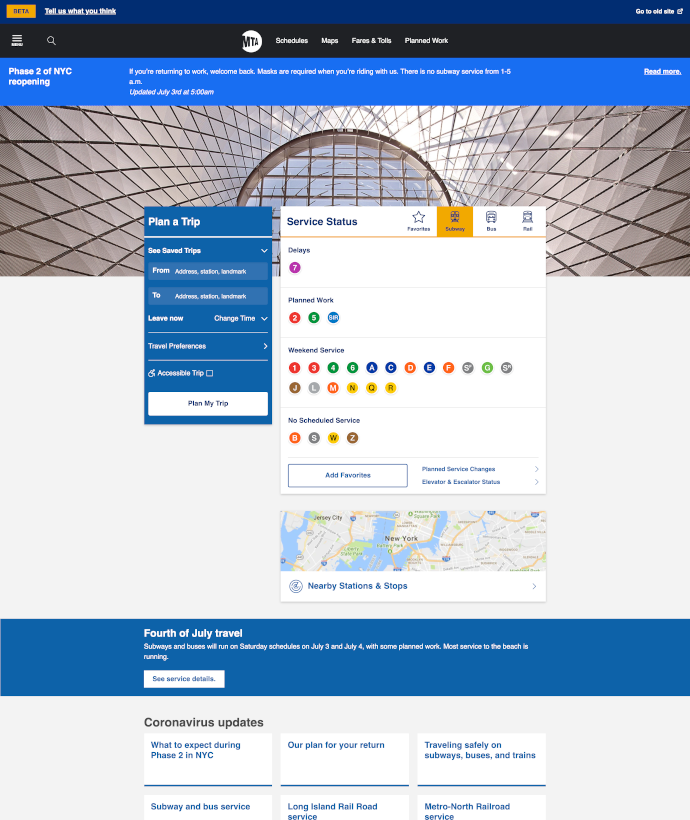The image size is (690, 820).
Task: Switch to the Rail status tab
Action: coord(527,221)
